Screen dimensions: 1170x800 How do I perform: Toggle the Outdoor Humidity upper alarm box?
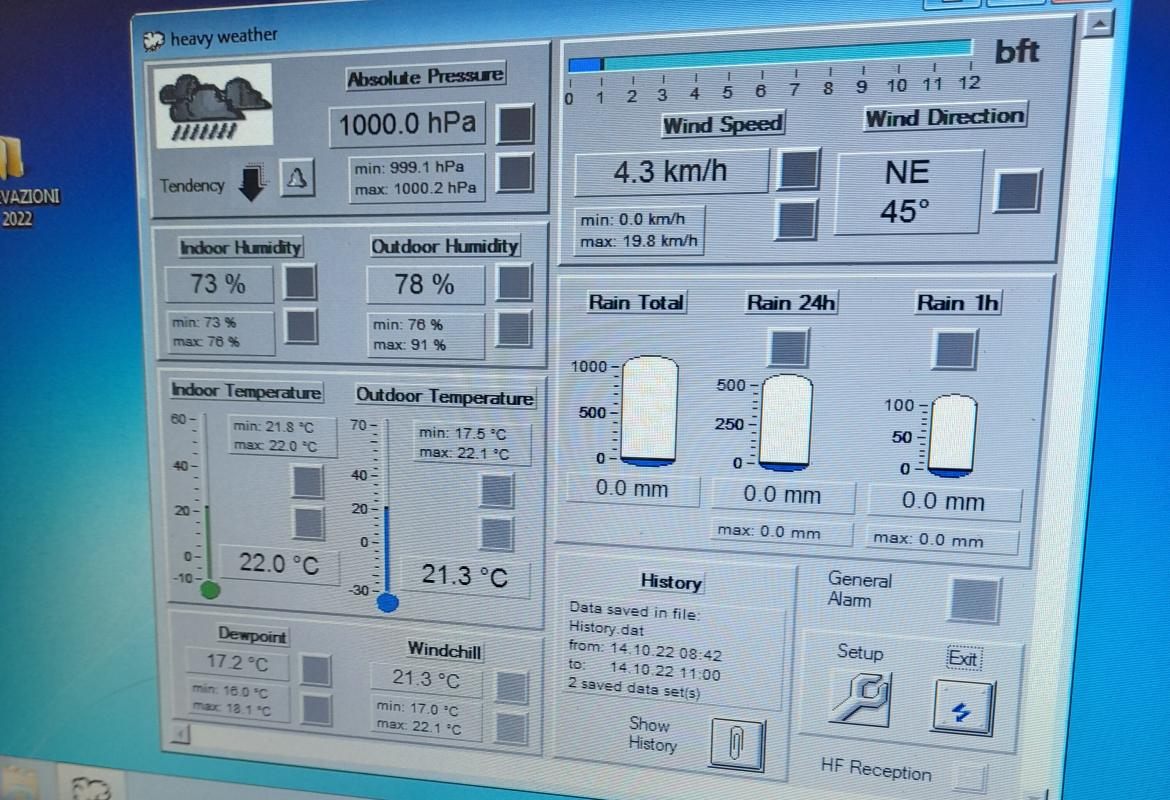[x=514, y=283]
